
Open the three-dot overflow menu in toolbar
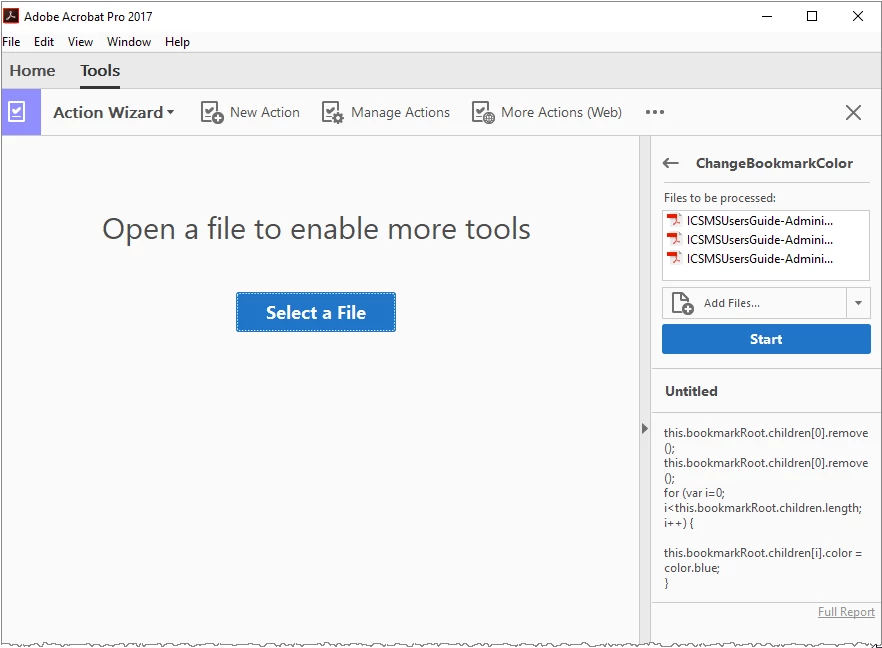coord(655,112)
